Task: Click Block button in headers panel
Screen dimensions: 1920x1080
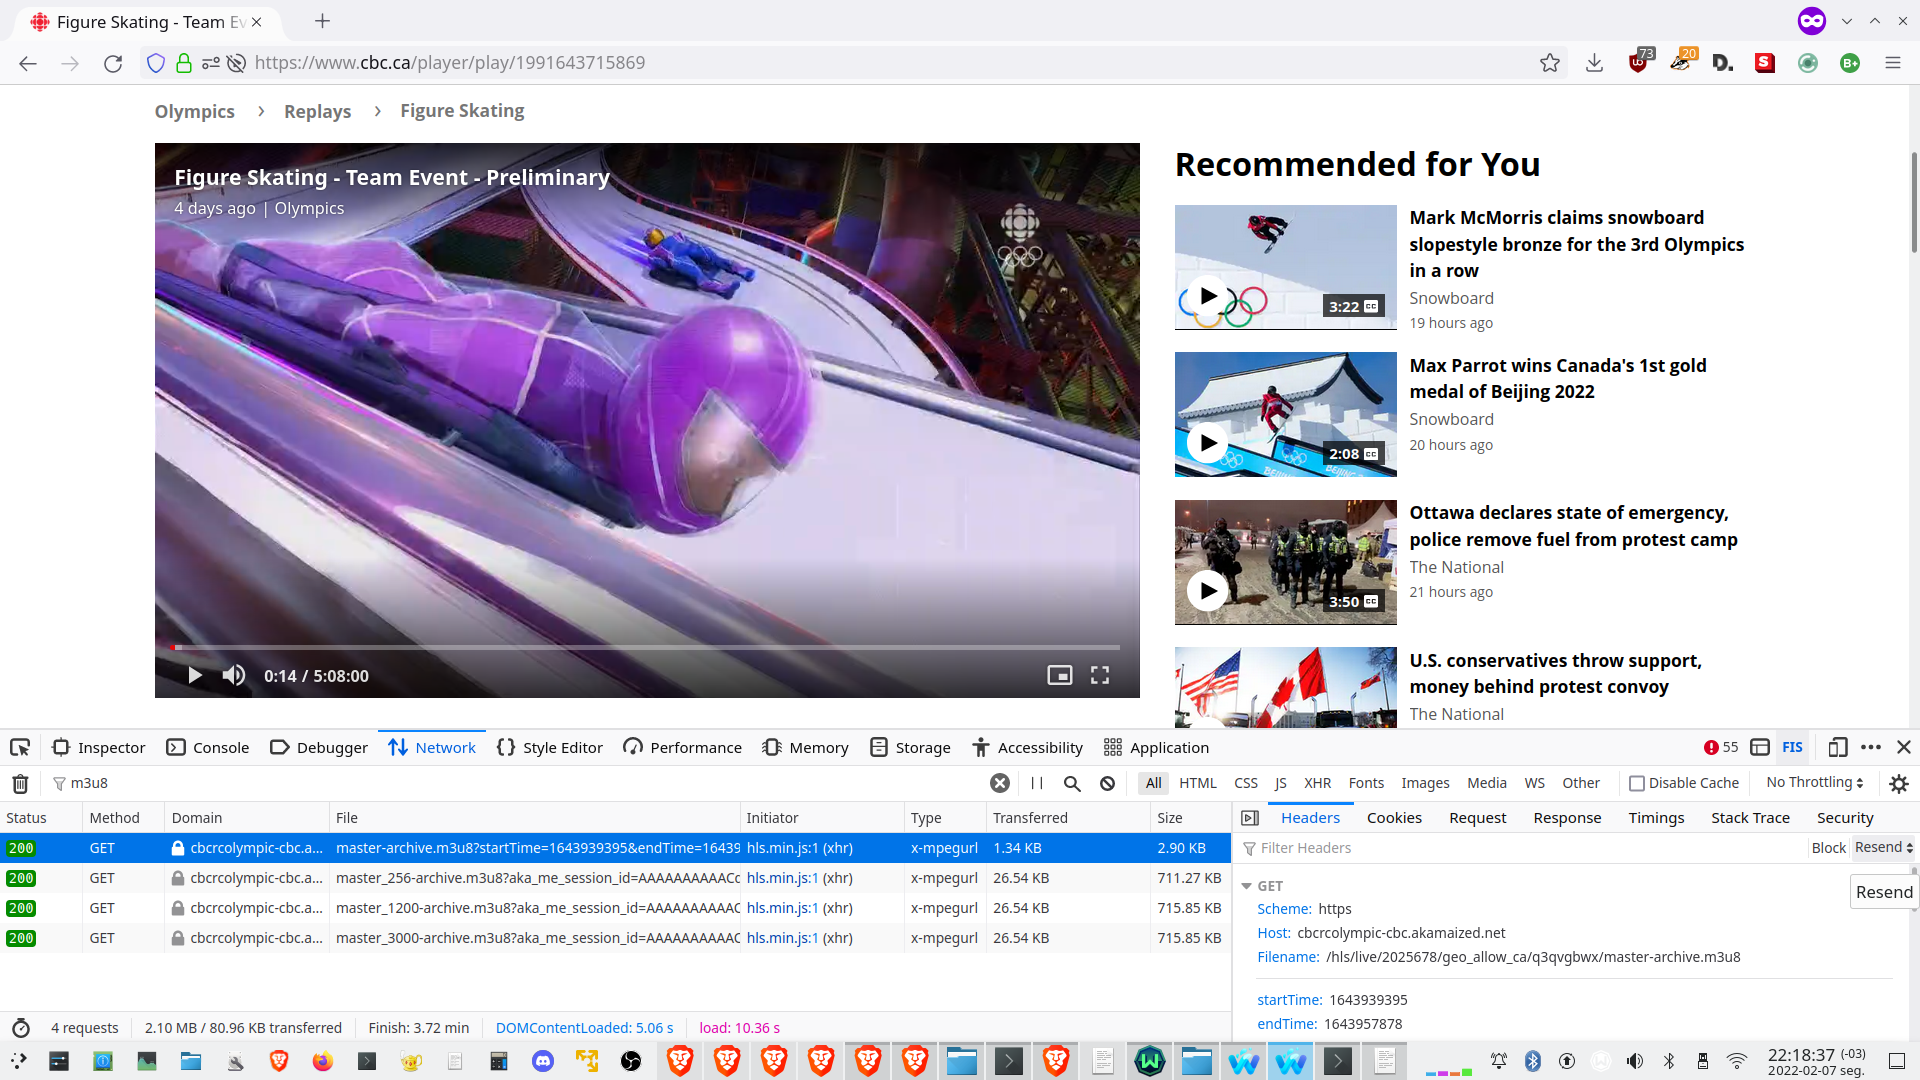Action: (1828, 848)
